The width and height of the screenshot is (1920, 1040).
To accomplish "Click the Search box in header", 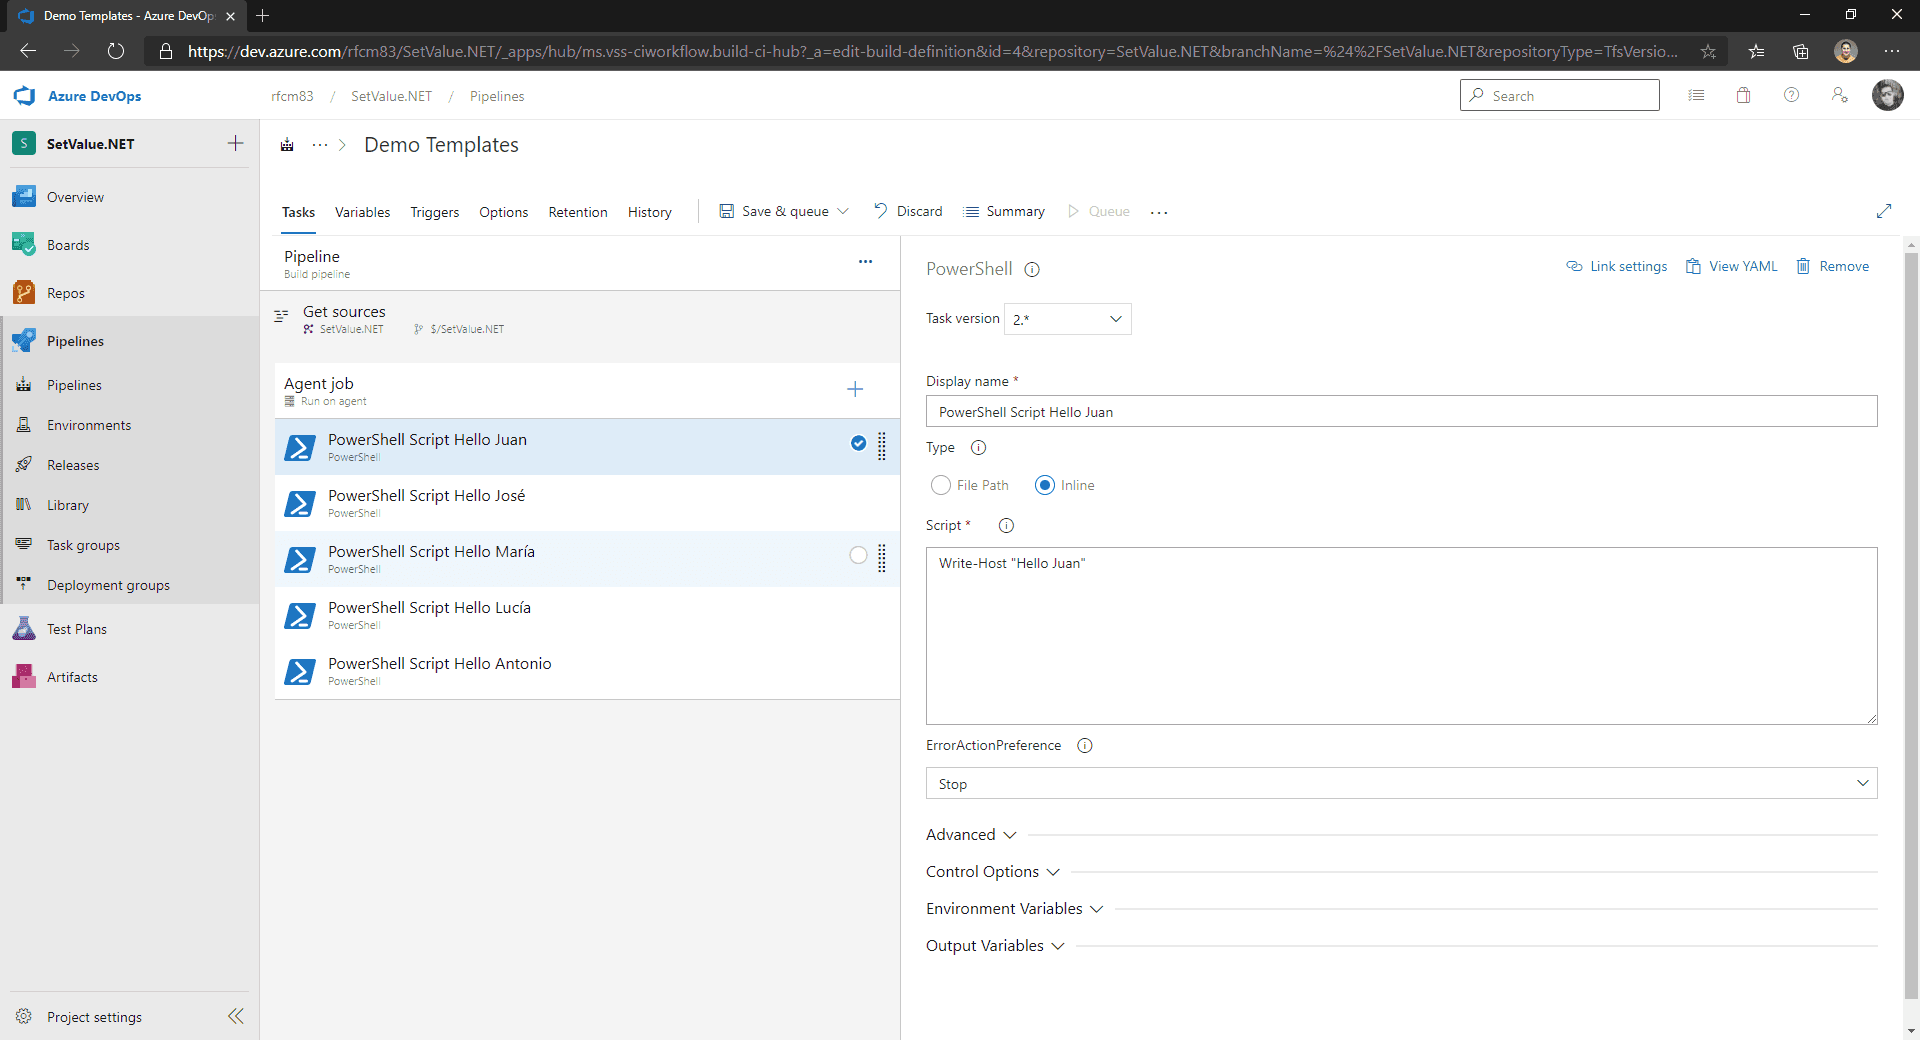I will pos(1560,95).
